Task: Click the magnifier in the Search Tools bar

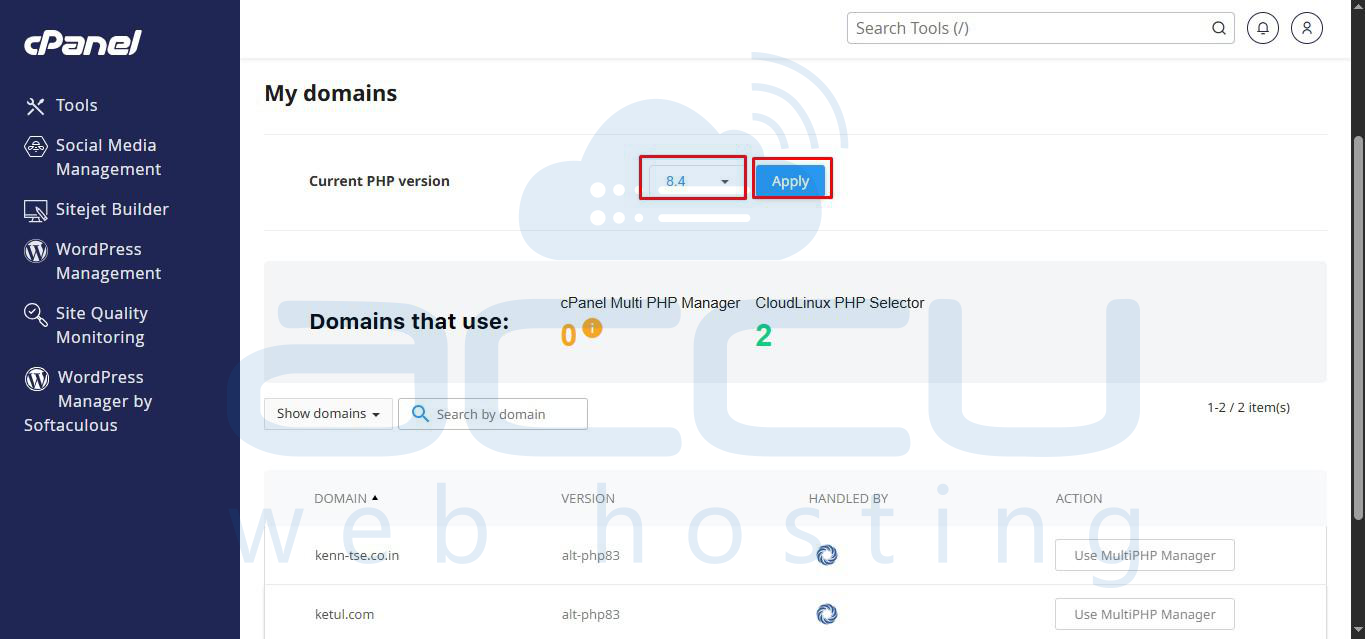Action: 1218,28
